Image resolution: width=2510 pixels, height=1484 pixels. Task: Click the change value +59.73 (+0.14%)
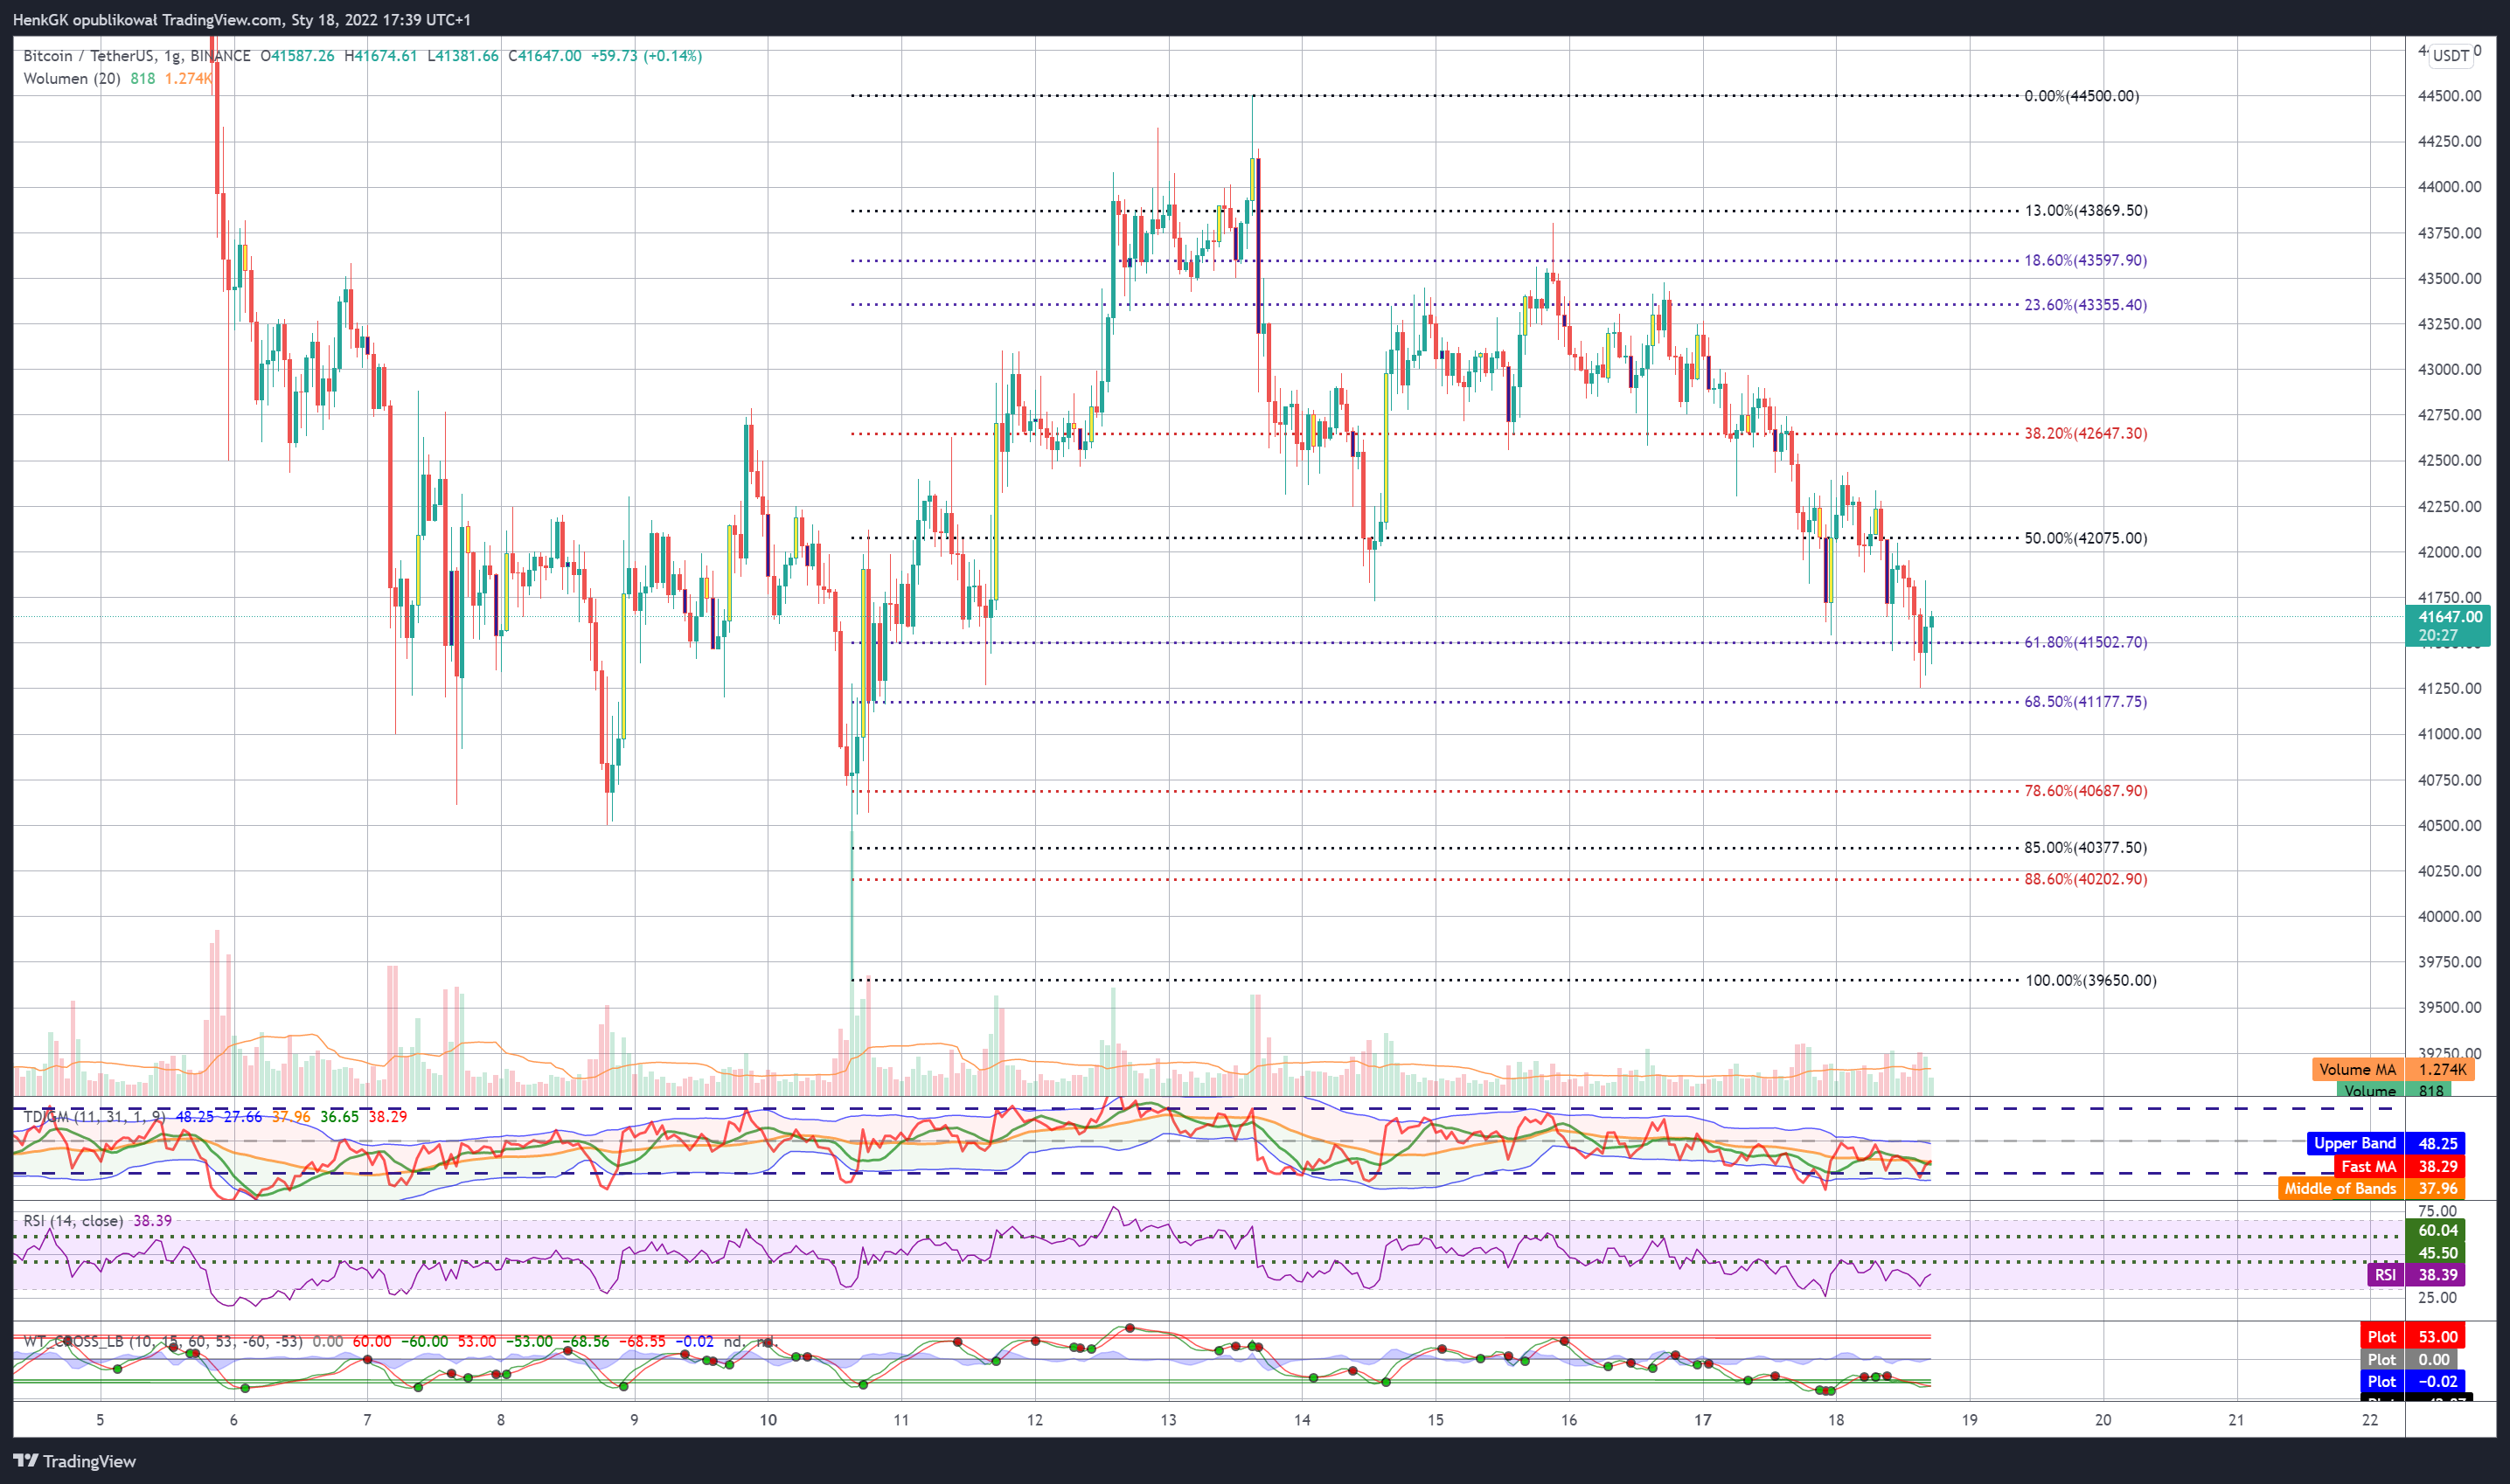click(646, 56)
